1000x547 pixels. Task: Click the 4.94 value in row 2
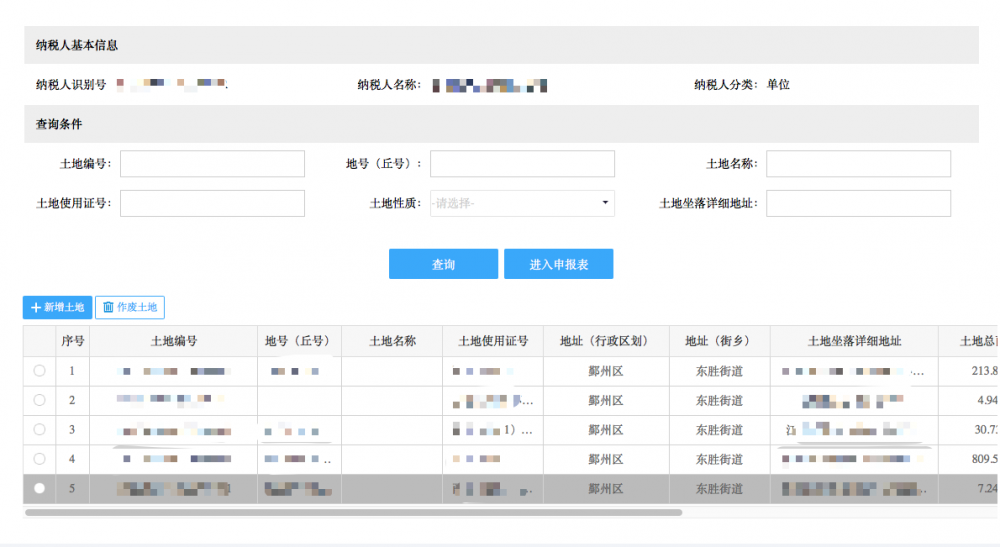click(987, 400)
